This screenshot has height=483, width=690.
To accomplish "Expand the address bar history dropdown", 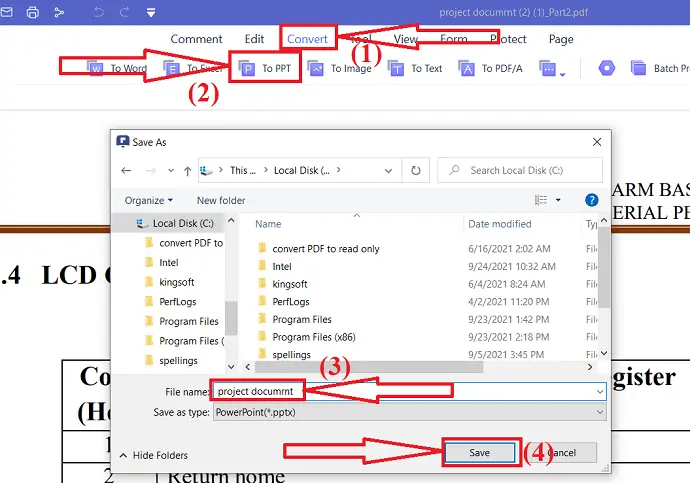I will click(388, 171).
